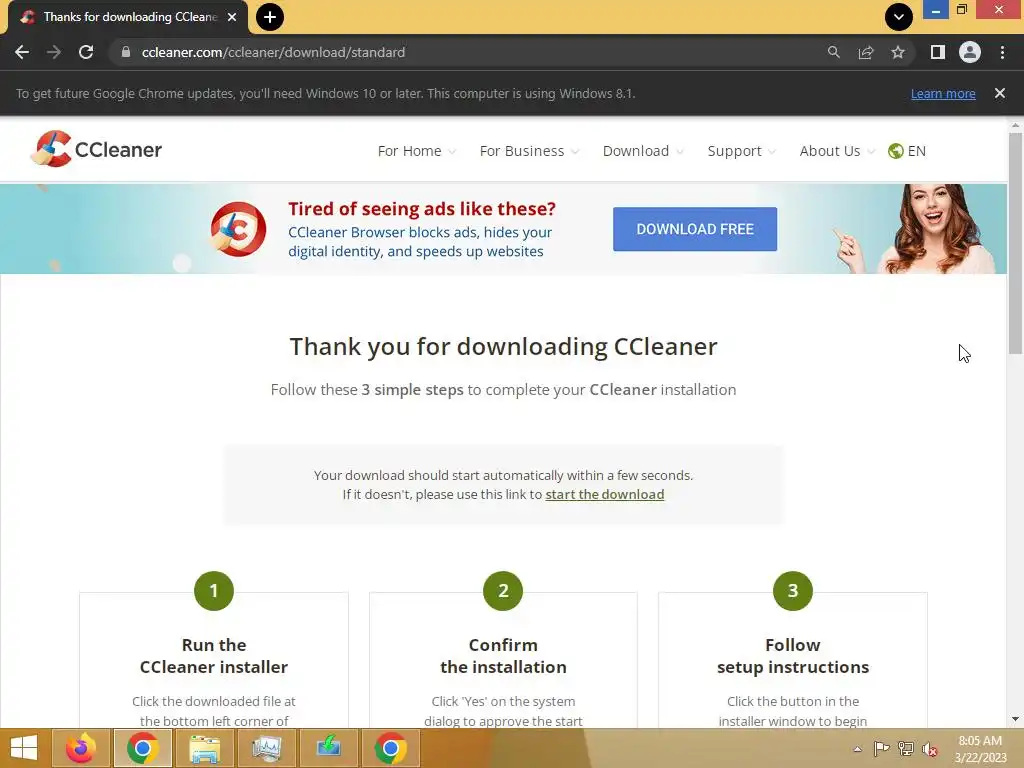The height and width of the screenshot is (768, 1024).
Task: Click the Action Center flag icon
Action: [x=881, y=749]
